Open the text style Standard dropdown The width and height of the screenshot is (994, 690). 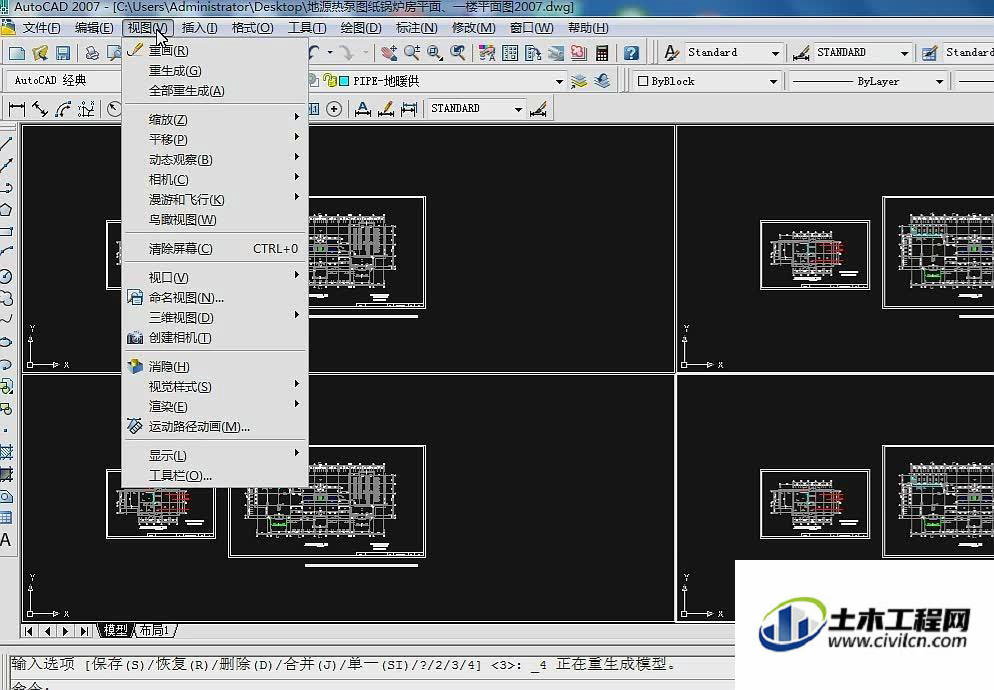click(775, 53)
